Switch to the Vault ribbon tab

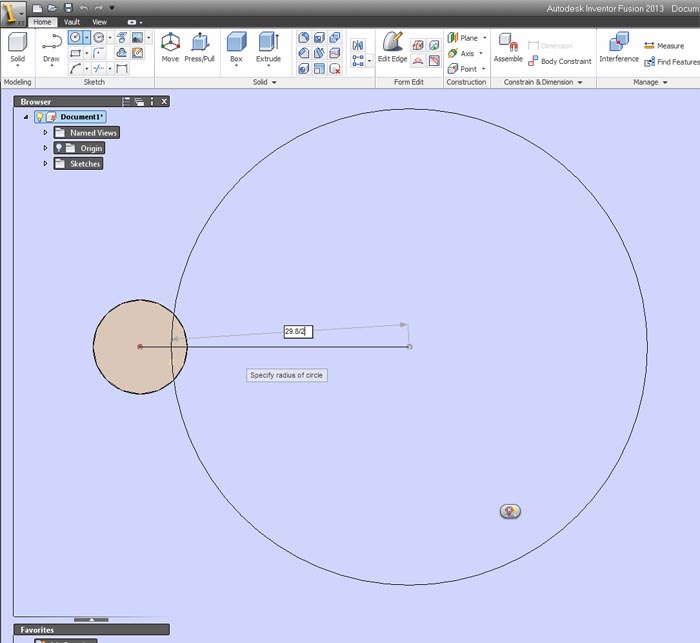click(x=71, y=22)
